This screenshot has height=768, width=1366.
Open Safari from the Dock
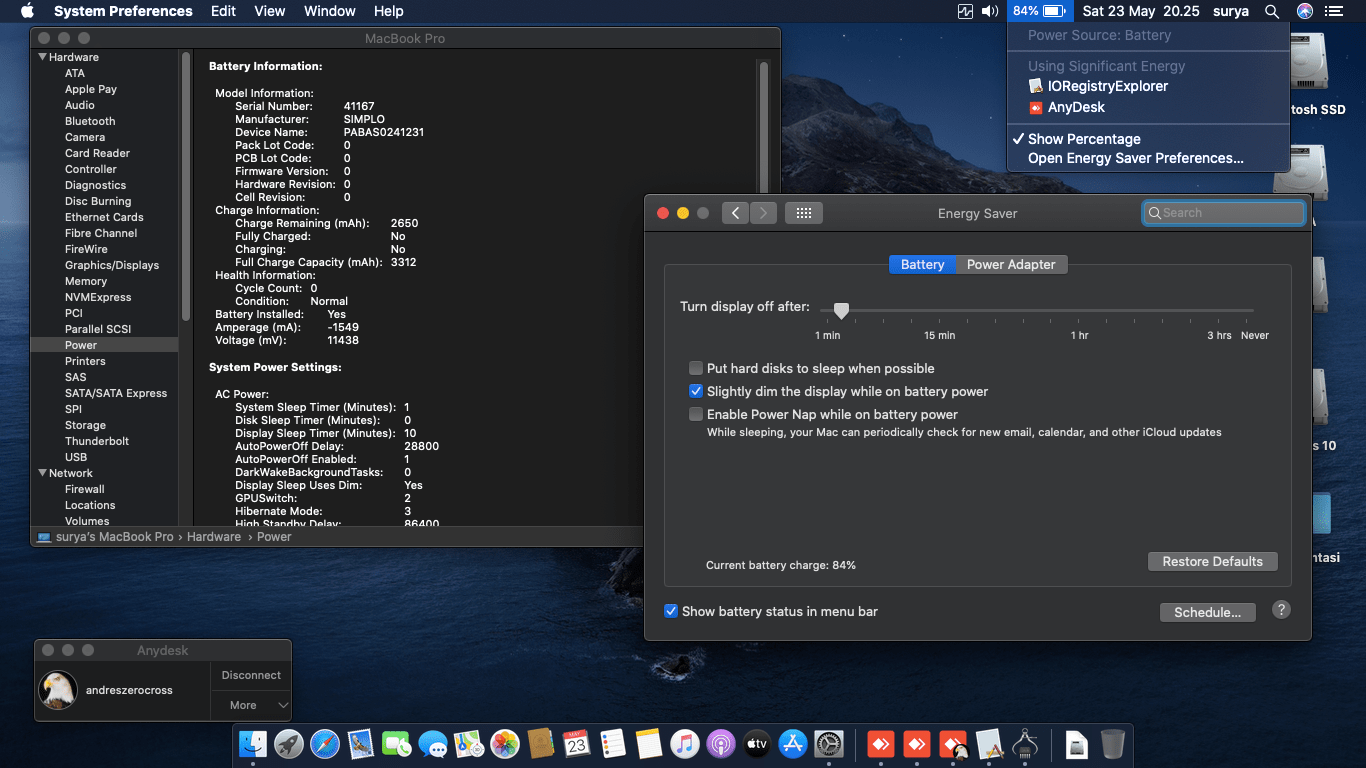click(x=325, y=744)
